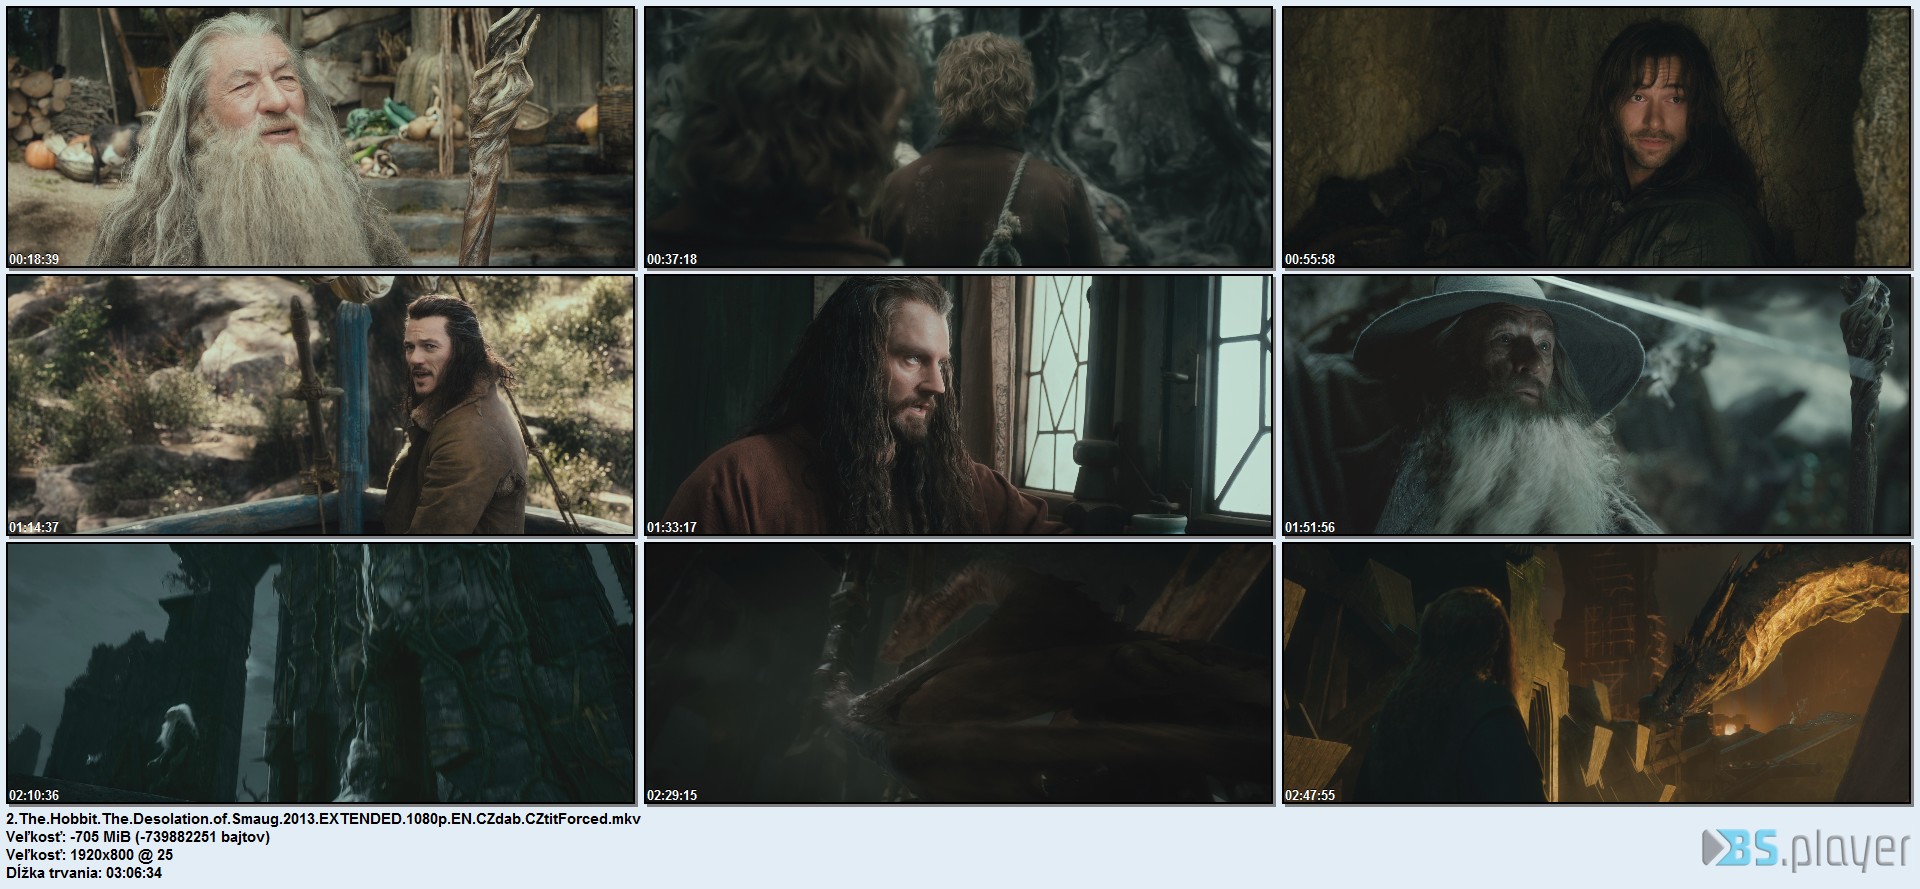Open the ruined fortress thumbnail at 02:10:36
Screen dimensions: 1920x889
pos(320,672)
